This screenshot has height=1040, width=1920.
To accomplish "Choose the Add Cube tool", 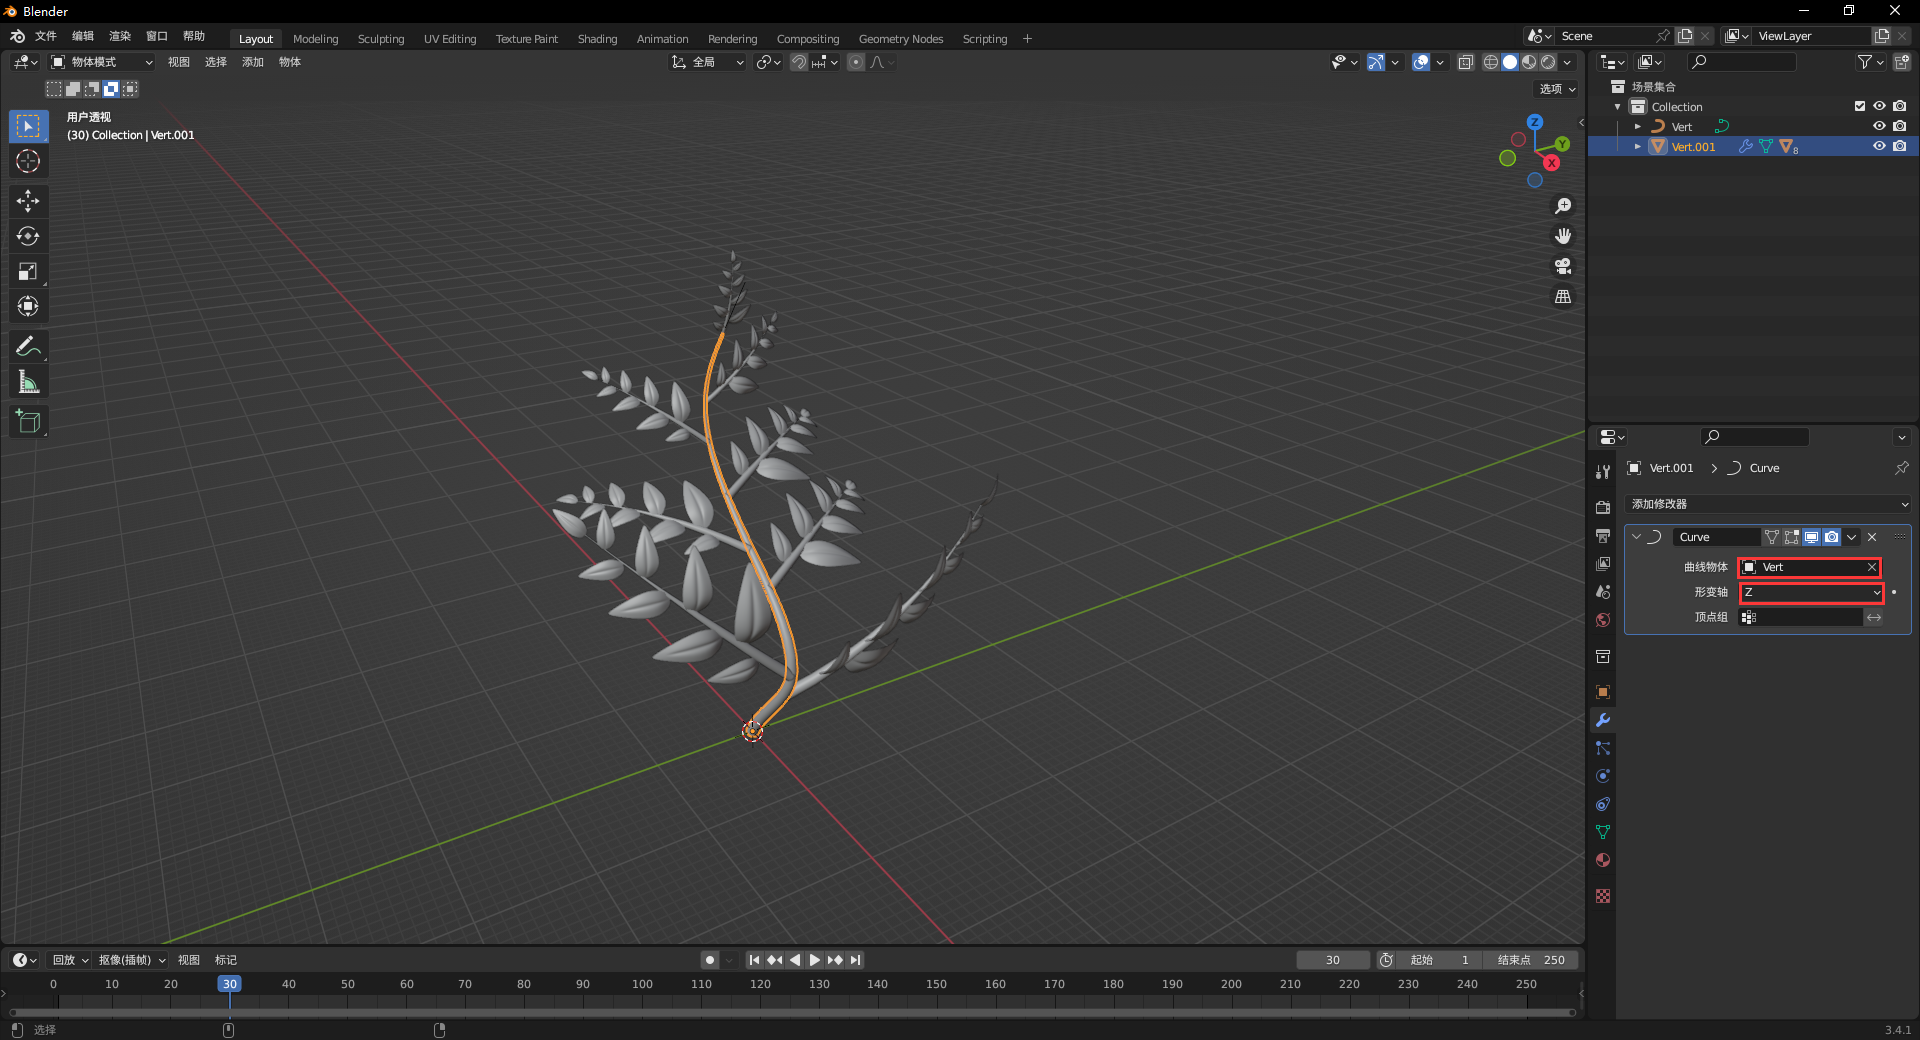I will point(28,422).
